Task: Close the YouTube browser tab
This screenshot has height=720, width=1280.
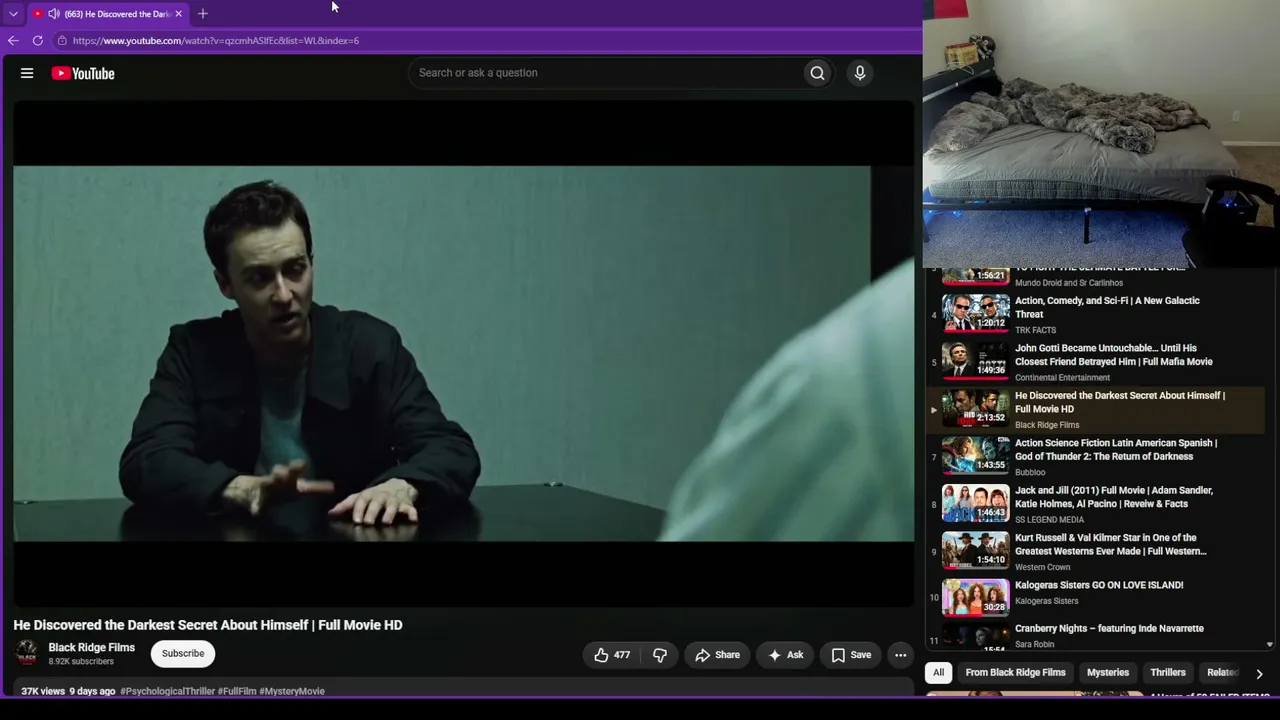Action: point(178,14)
